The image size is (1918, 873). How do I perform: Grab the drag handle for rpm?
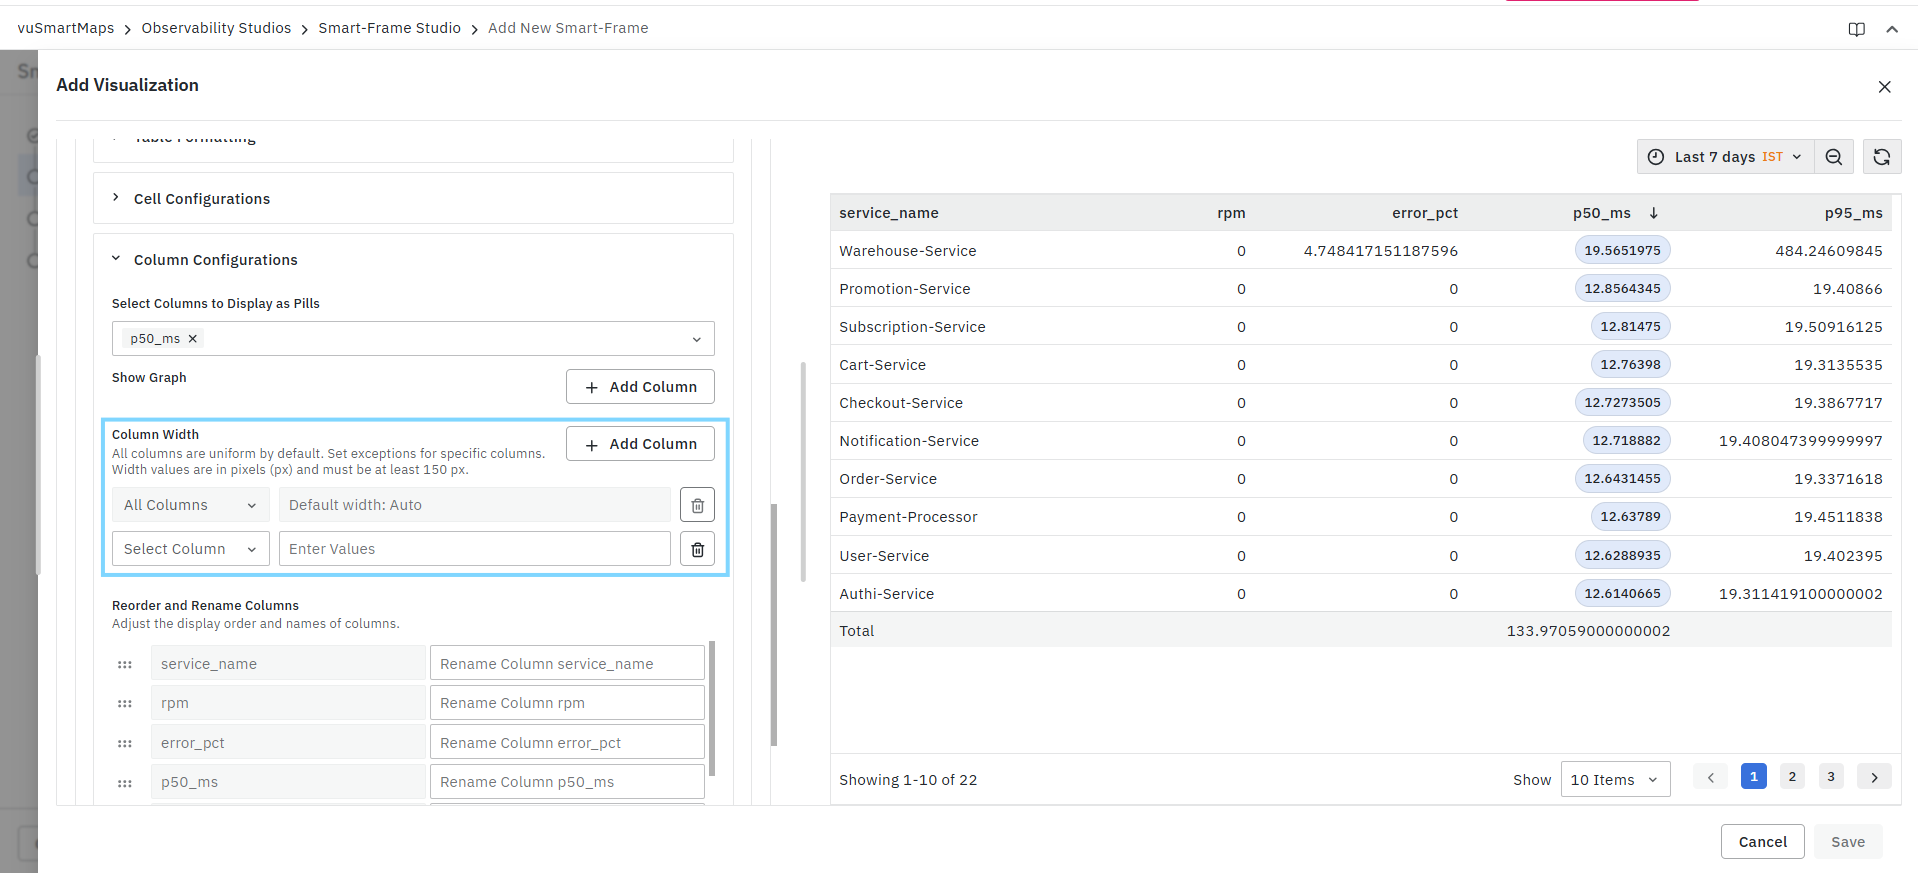[125, 703]
